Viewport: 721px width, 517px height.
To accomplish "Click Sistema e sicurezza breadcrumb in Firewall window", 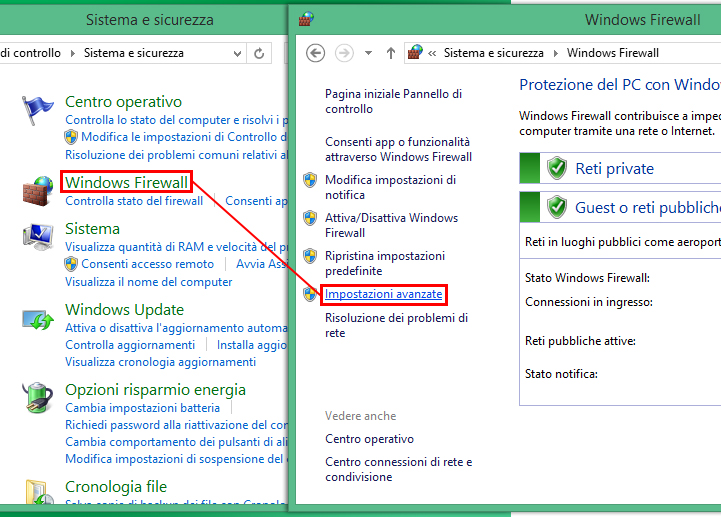I will (x=493, y=53).
